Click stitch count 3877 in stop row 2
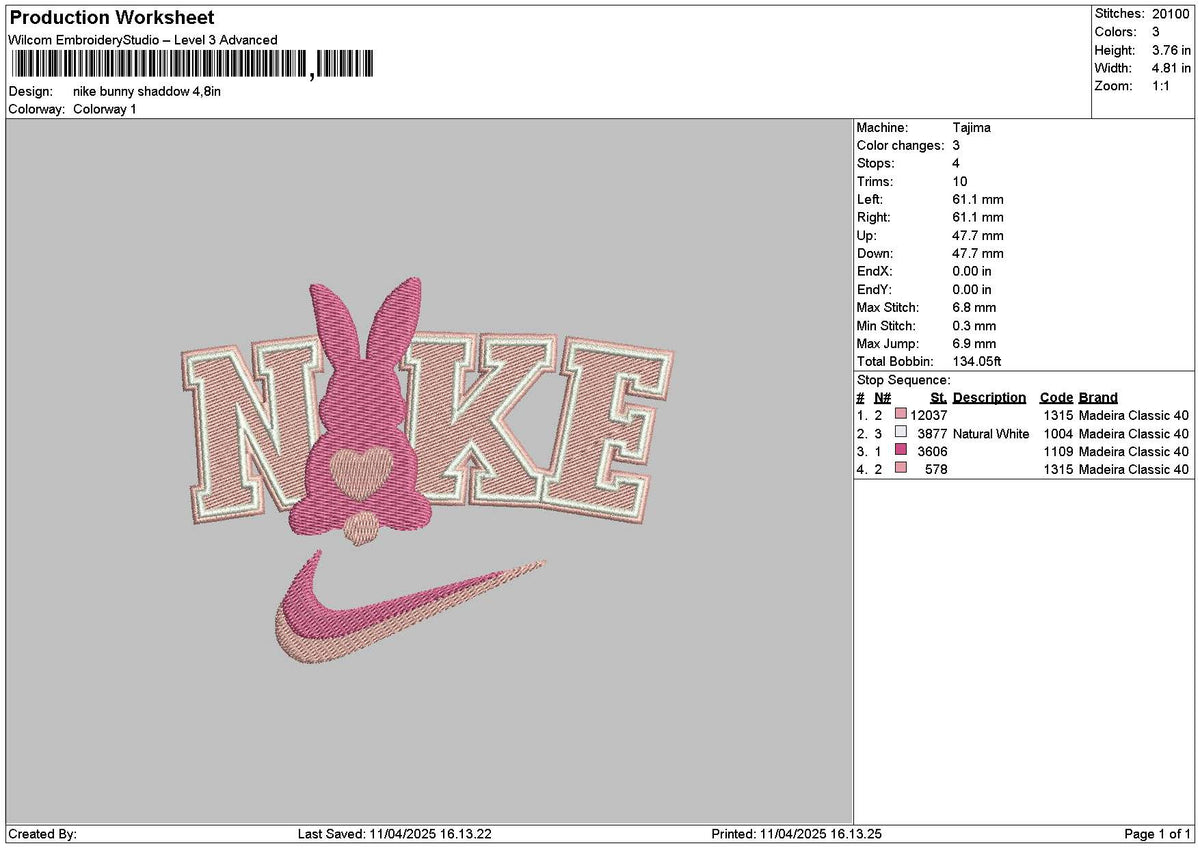Screen dimensions: 1200x848 (x=932, y=433)
